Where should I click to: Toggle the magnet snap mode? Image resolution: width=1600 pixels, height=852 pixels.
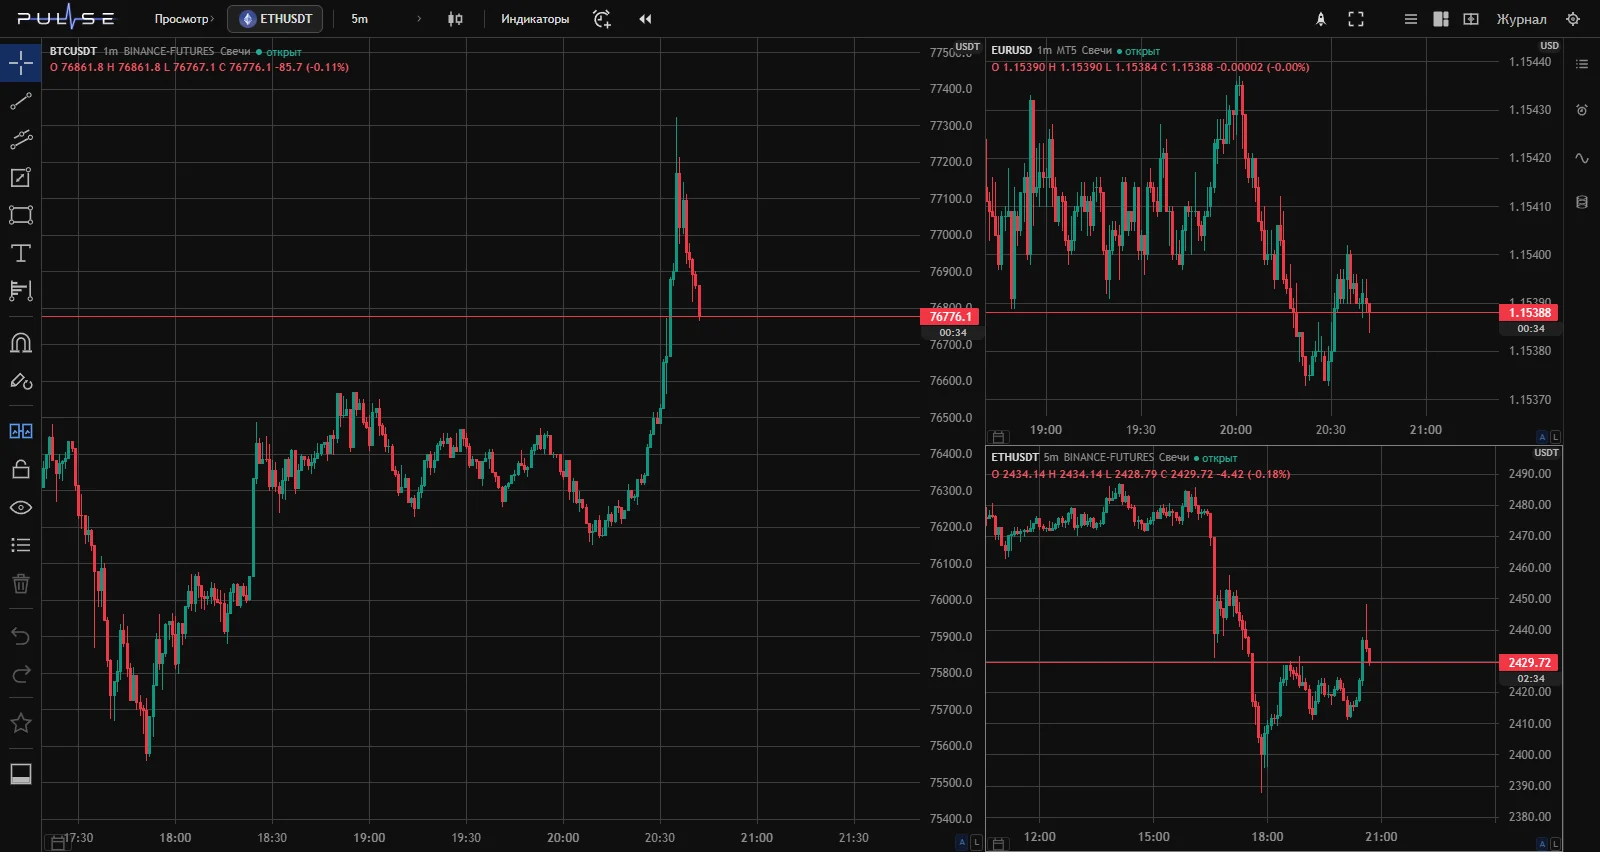(20, 343)
